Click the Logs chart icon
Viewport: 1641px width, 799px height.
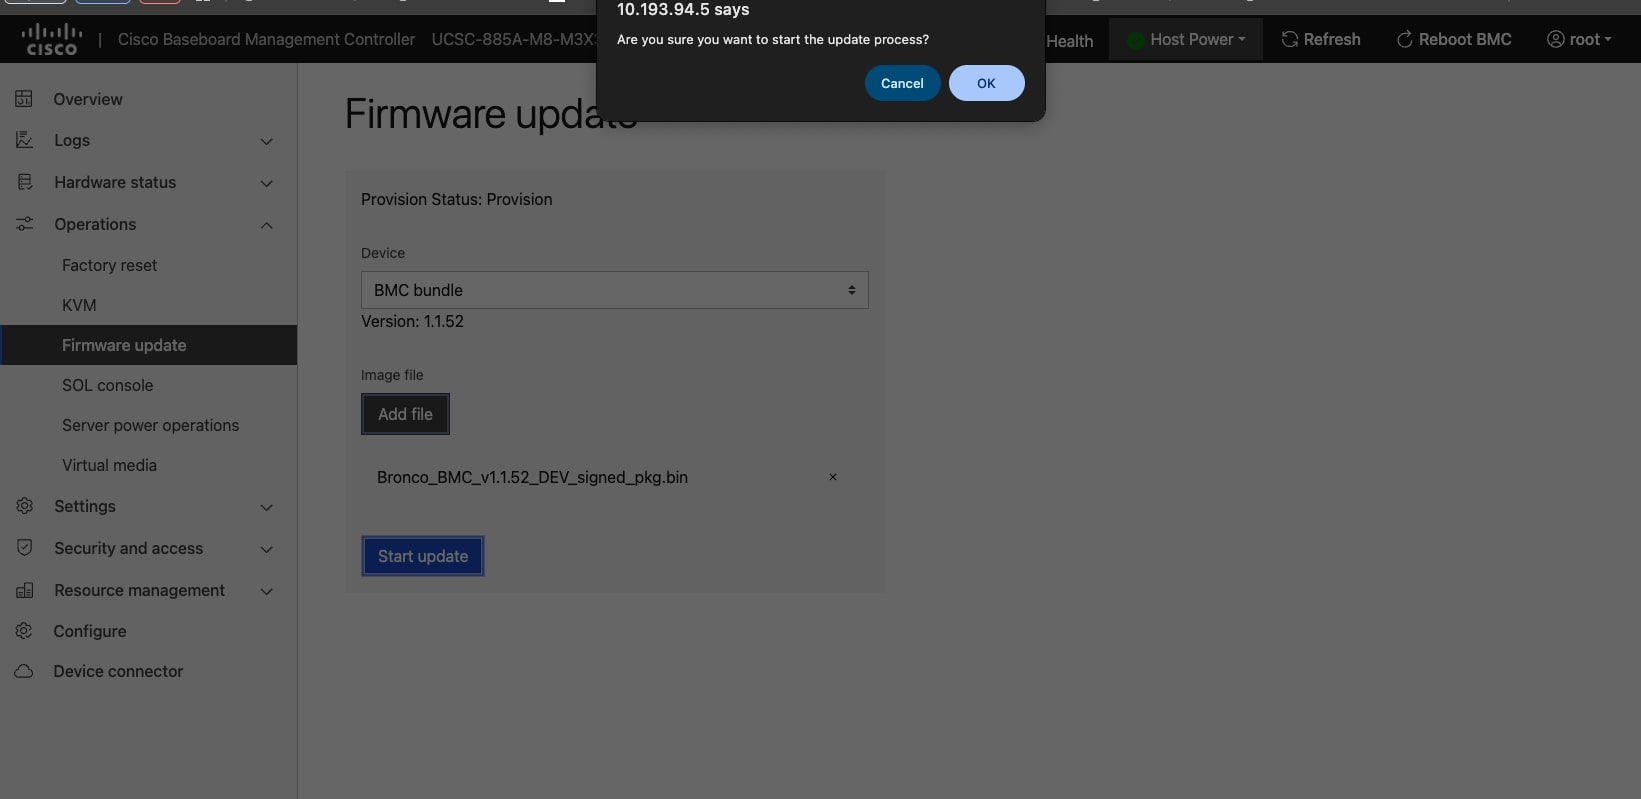[x=24, y=140]
